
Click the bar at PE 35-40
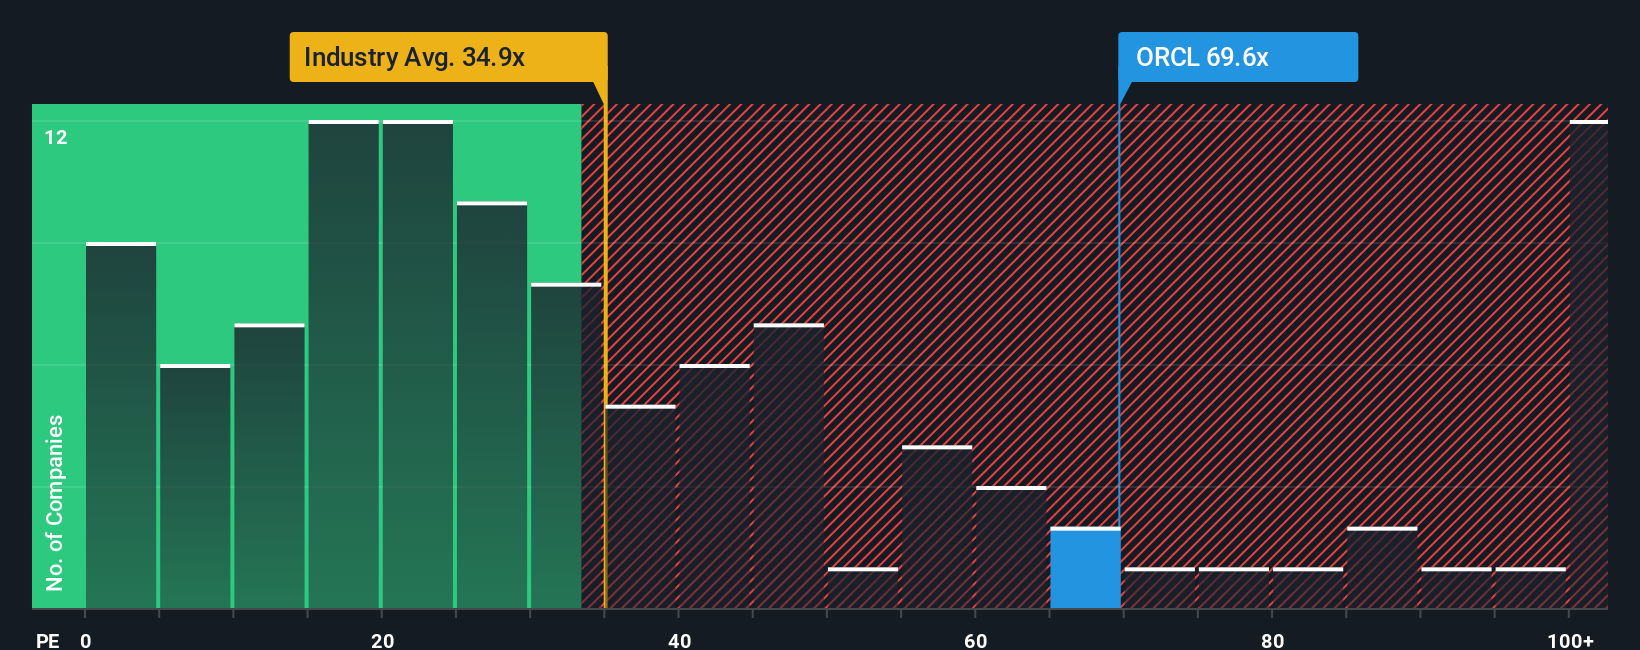(641, 507)
